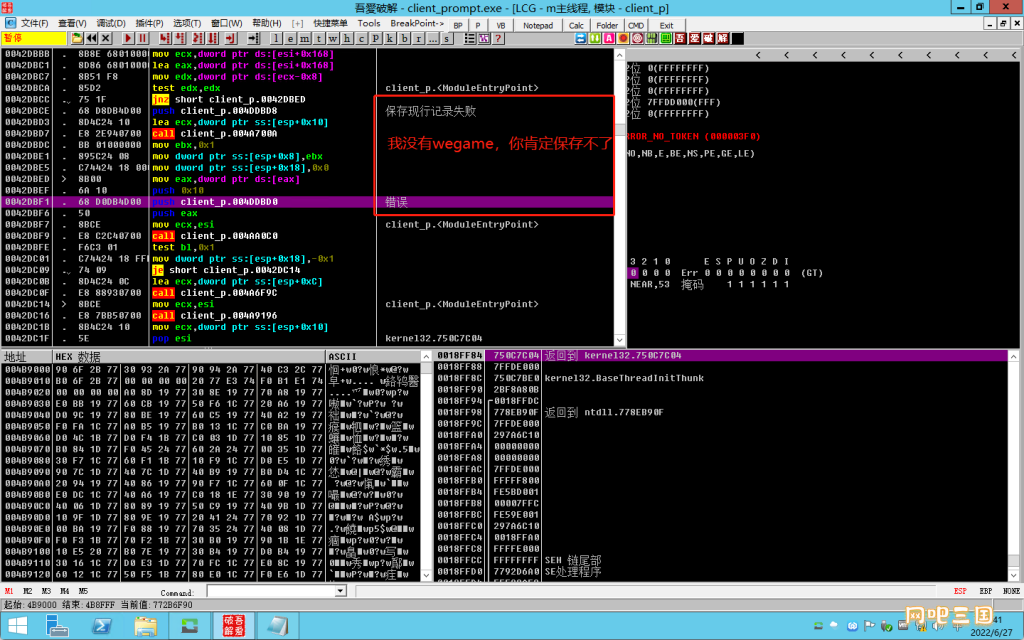Open the 调试(D) debug menu
Screen dimensions: 1024x640
pyautogui.click(x=111, y=24)
